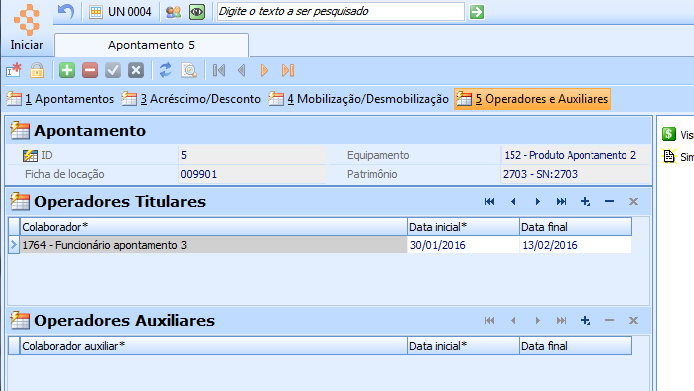Screen dimensions: 694x391
Task: Click the row indicator arrow for row 1764
Action: (x=14, y=245)
